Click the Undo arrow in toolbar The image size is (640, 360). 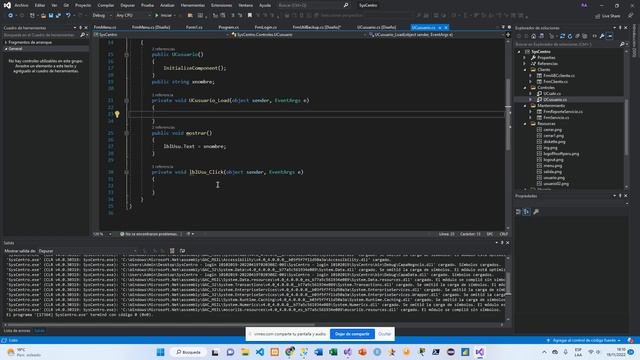coord(68,16)
